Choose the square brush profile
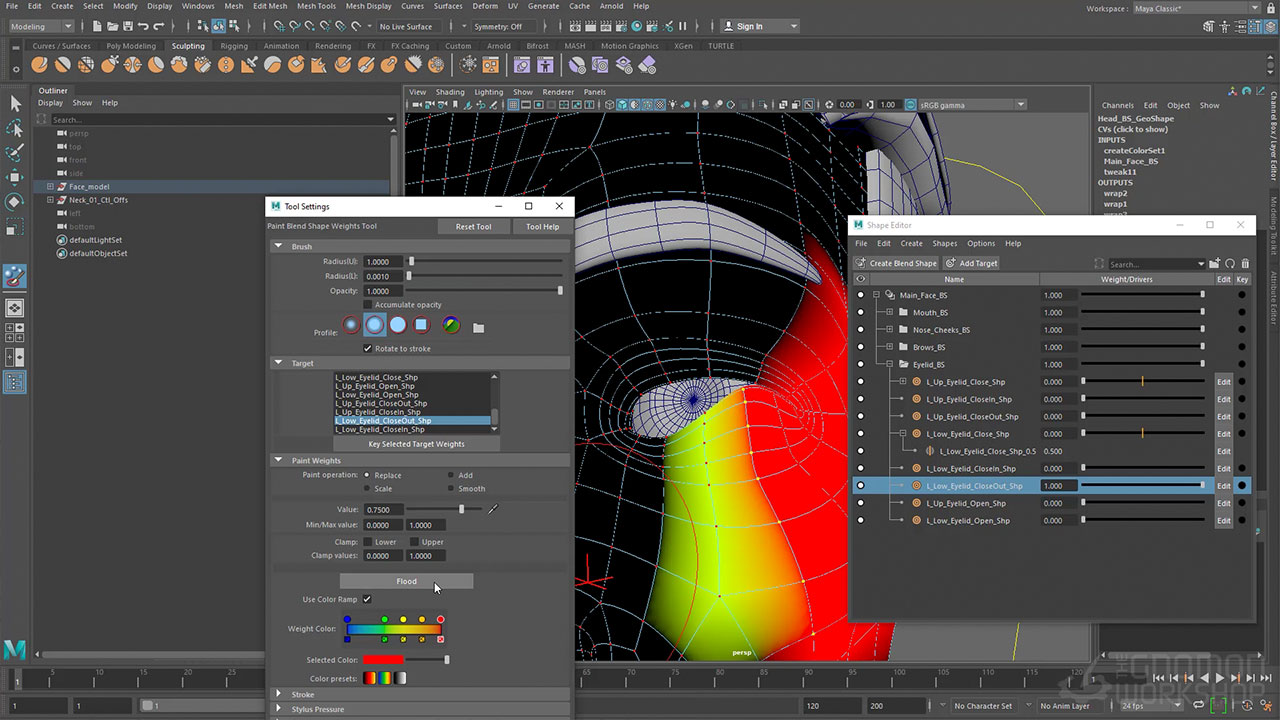This screenshot has height=720, width=1280. (x=421, y=325)
